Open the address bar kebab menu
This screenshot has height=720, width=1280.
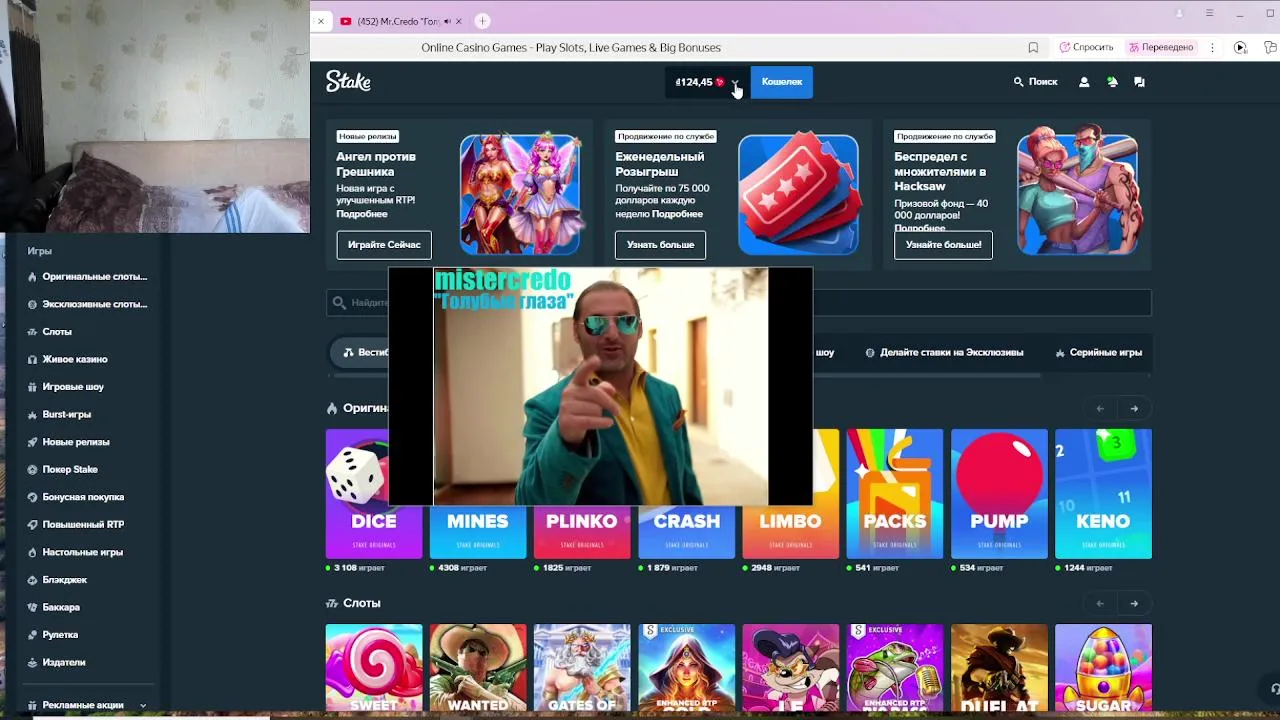click(1212, 47)
